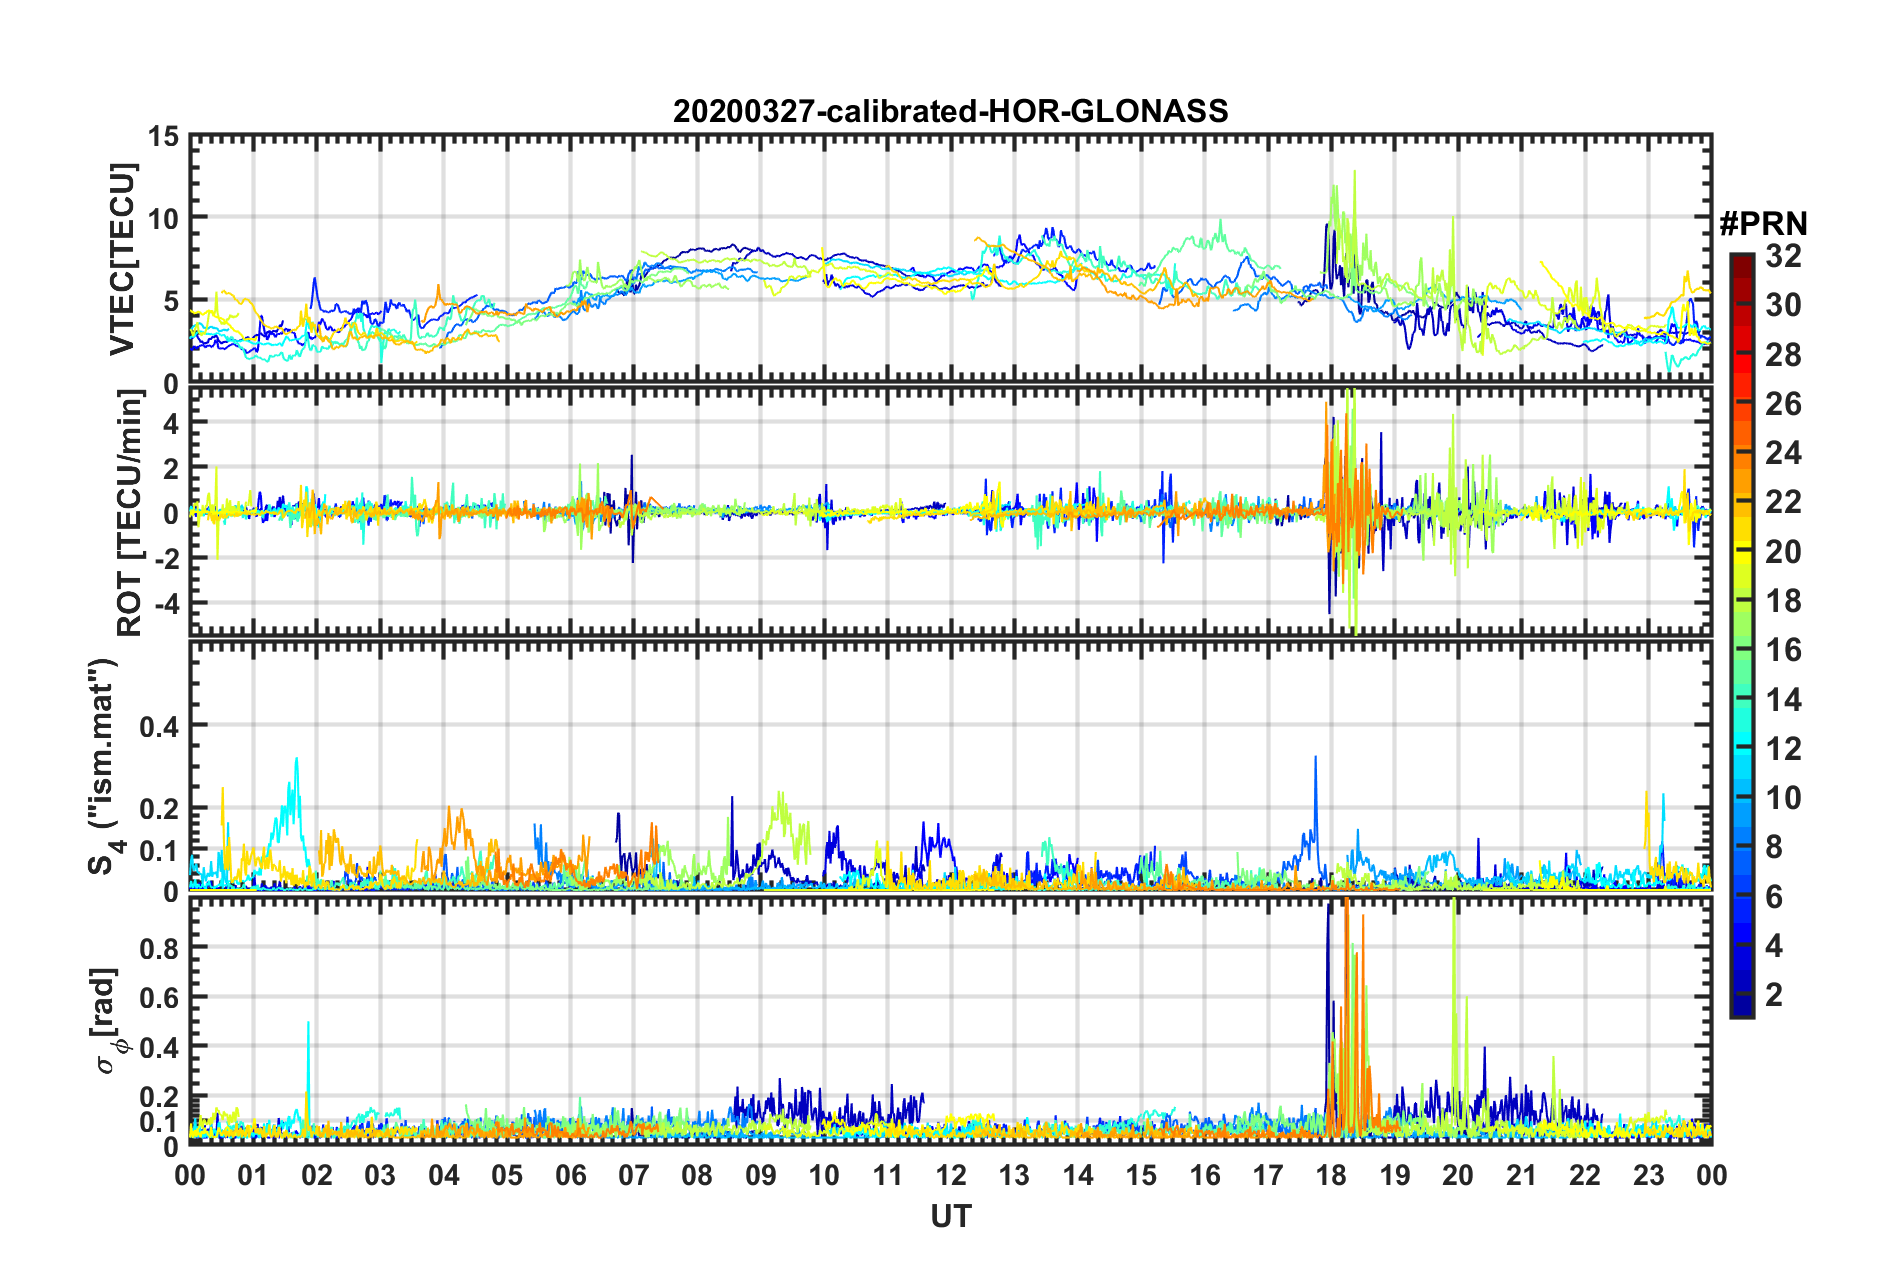Click the #PRN colorbar title

tap(1763, 224)
